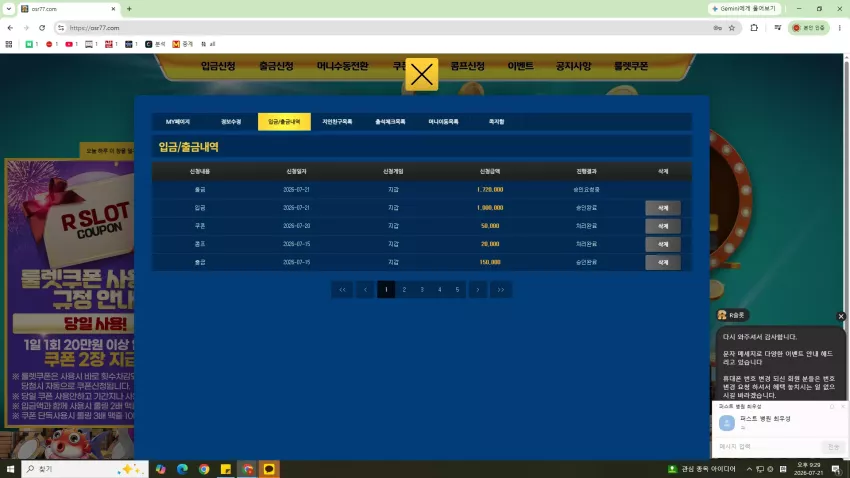Go to the next page arrow in pagination
The height and width of the screenshot is (478, 850).
(478, 289)
